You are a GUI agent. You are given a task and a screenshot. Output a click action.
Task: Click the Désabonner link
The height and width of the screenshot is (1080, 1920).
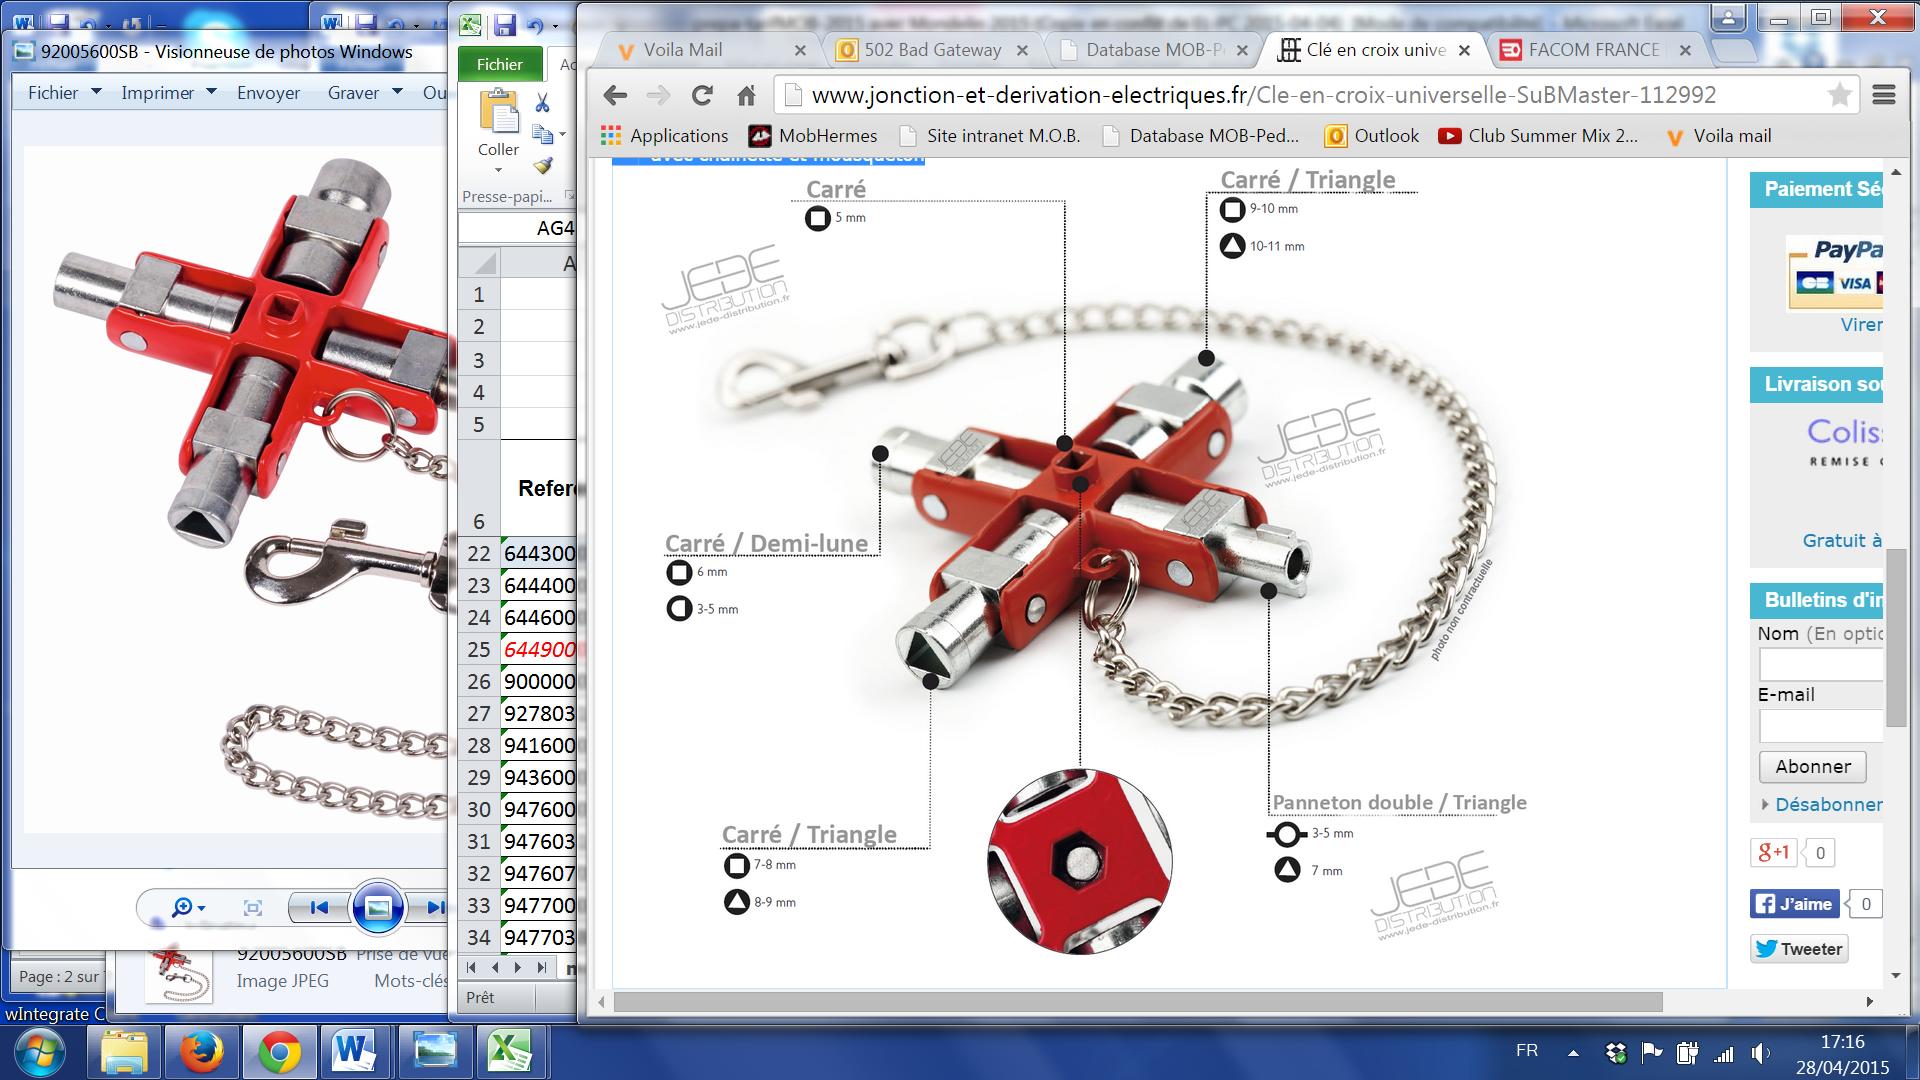click(1828, 804)
